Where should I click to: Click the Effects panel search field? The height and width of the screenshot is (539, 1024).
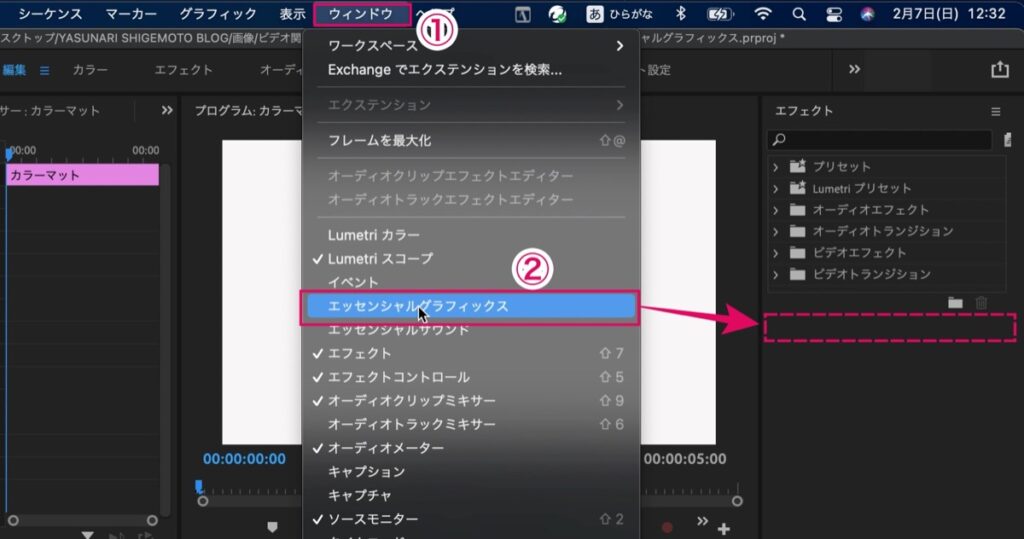click(880, 139)
